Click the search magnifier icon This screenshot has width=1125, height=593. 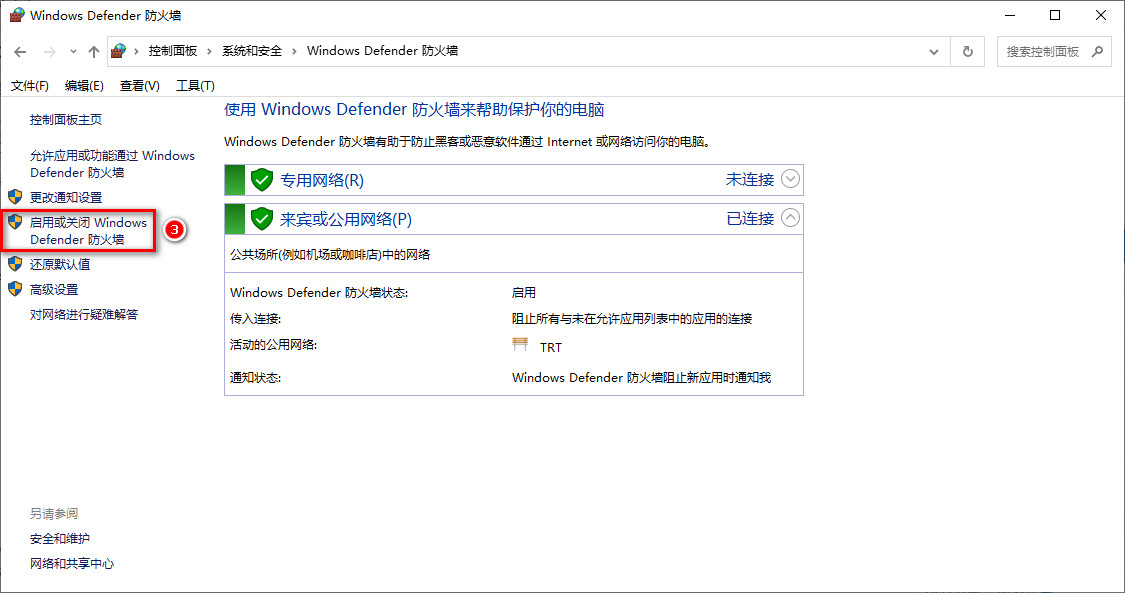pyautogui.click(x=1097, y=52)
